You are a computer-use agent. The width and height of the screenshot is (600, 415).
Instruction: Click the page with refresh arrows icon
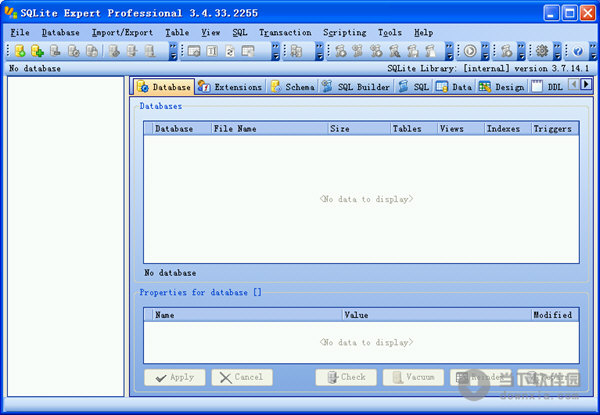pyautogui.click(x=230, y=51)
